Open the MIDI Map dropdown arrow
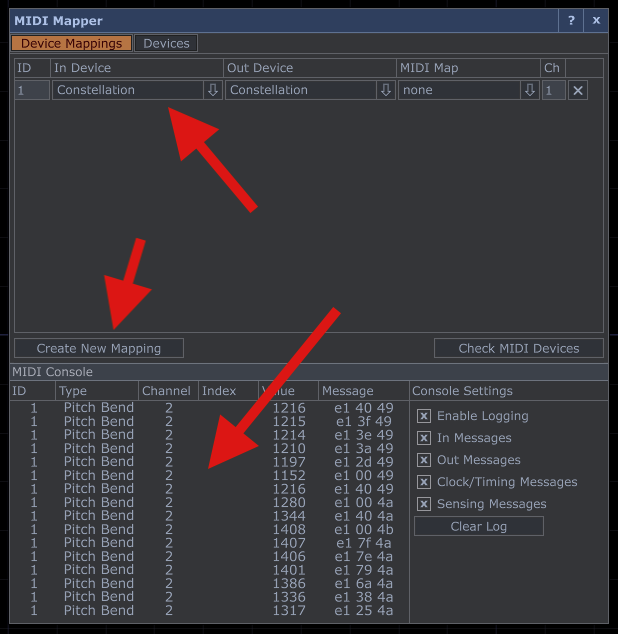 (x=529, y=90)
